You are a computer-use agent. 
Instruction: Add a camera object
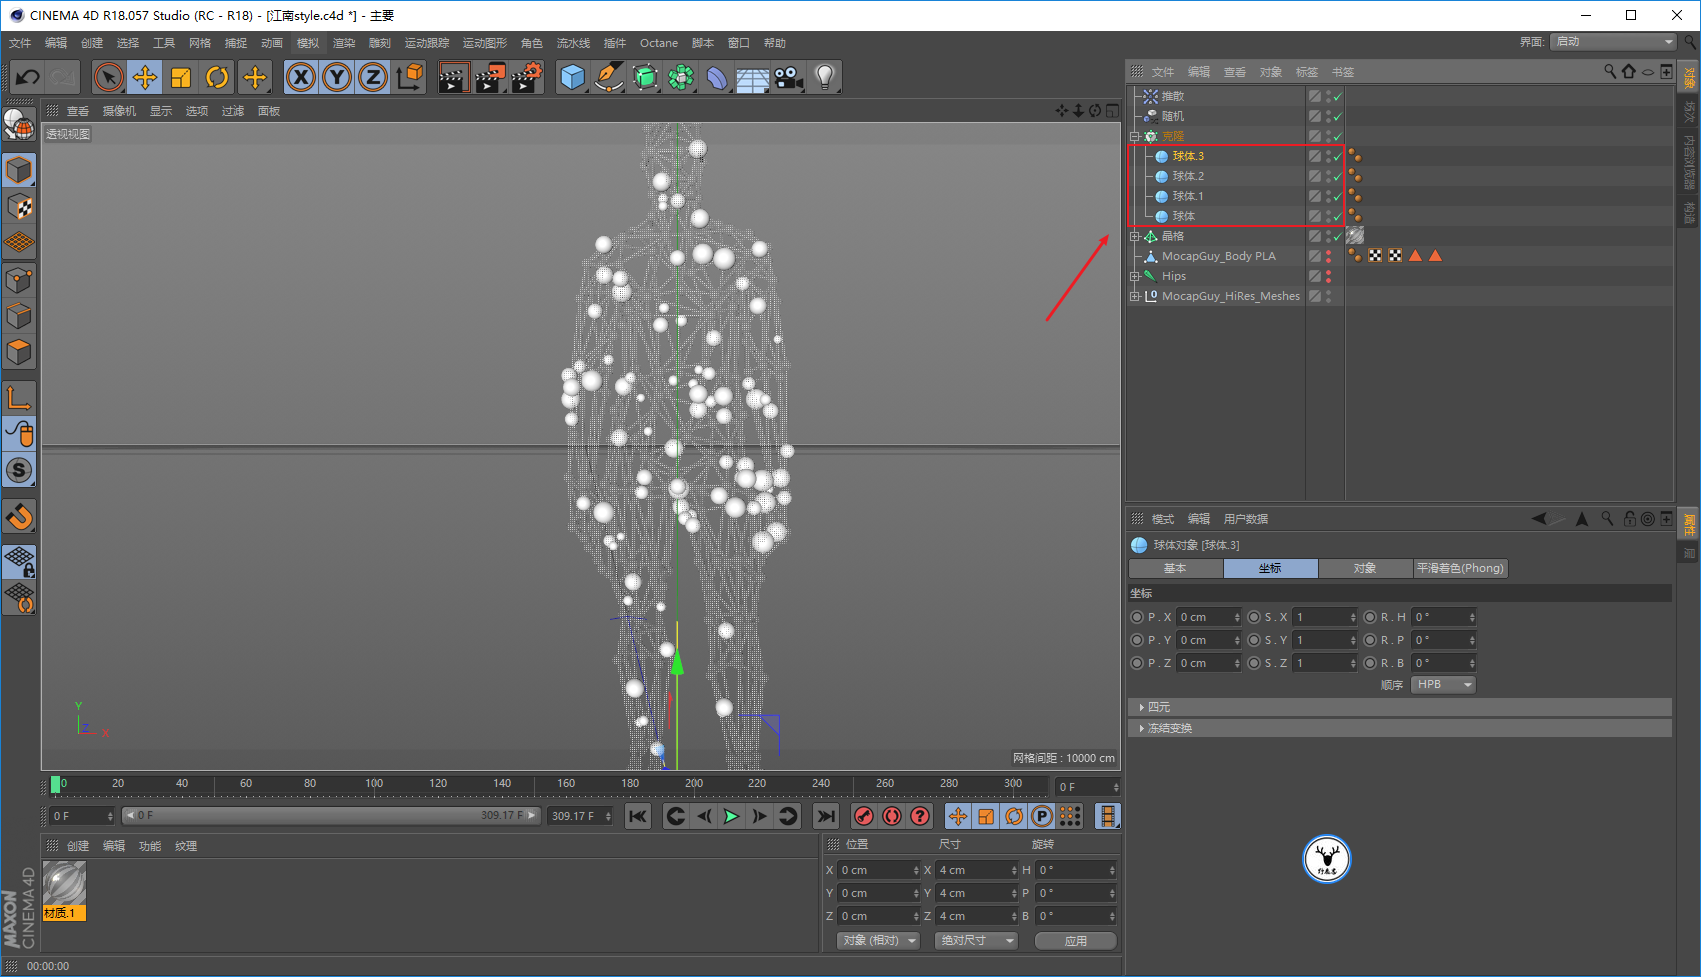click(789, 77)
